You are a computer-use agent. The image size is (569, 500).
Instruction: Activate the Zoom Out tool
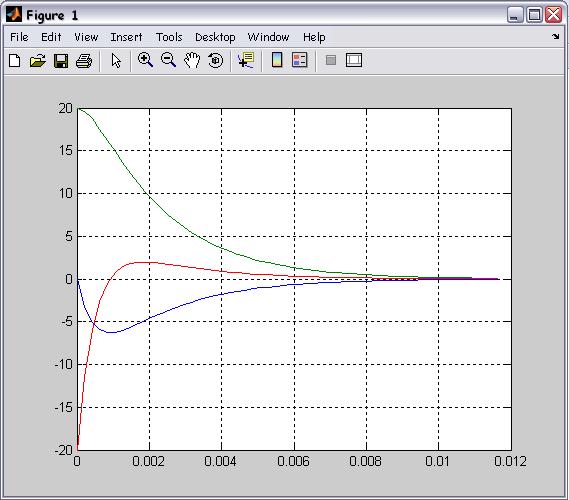point(168,60)
